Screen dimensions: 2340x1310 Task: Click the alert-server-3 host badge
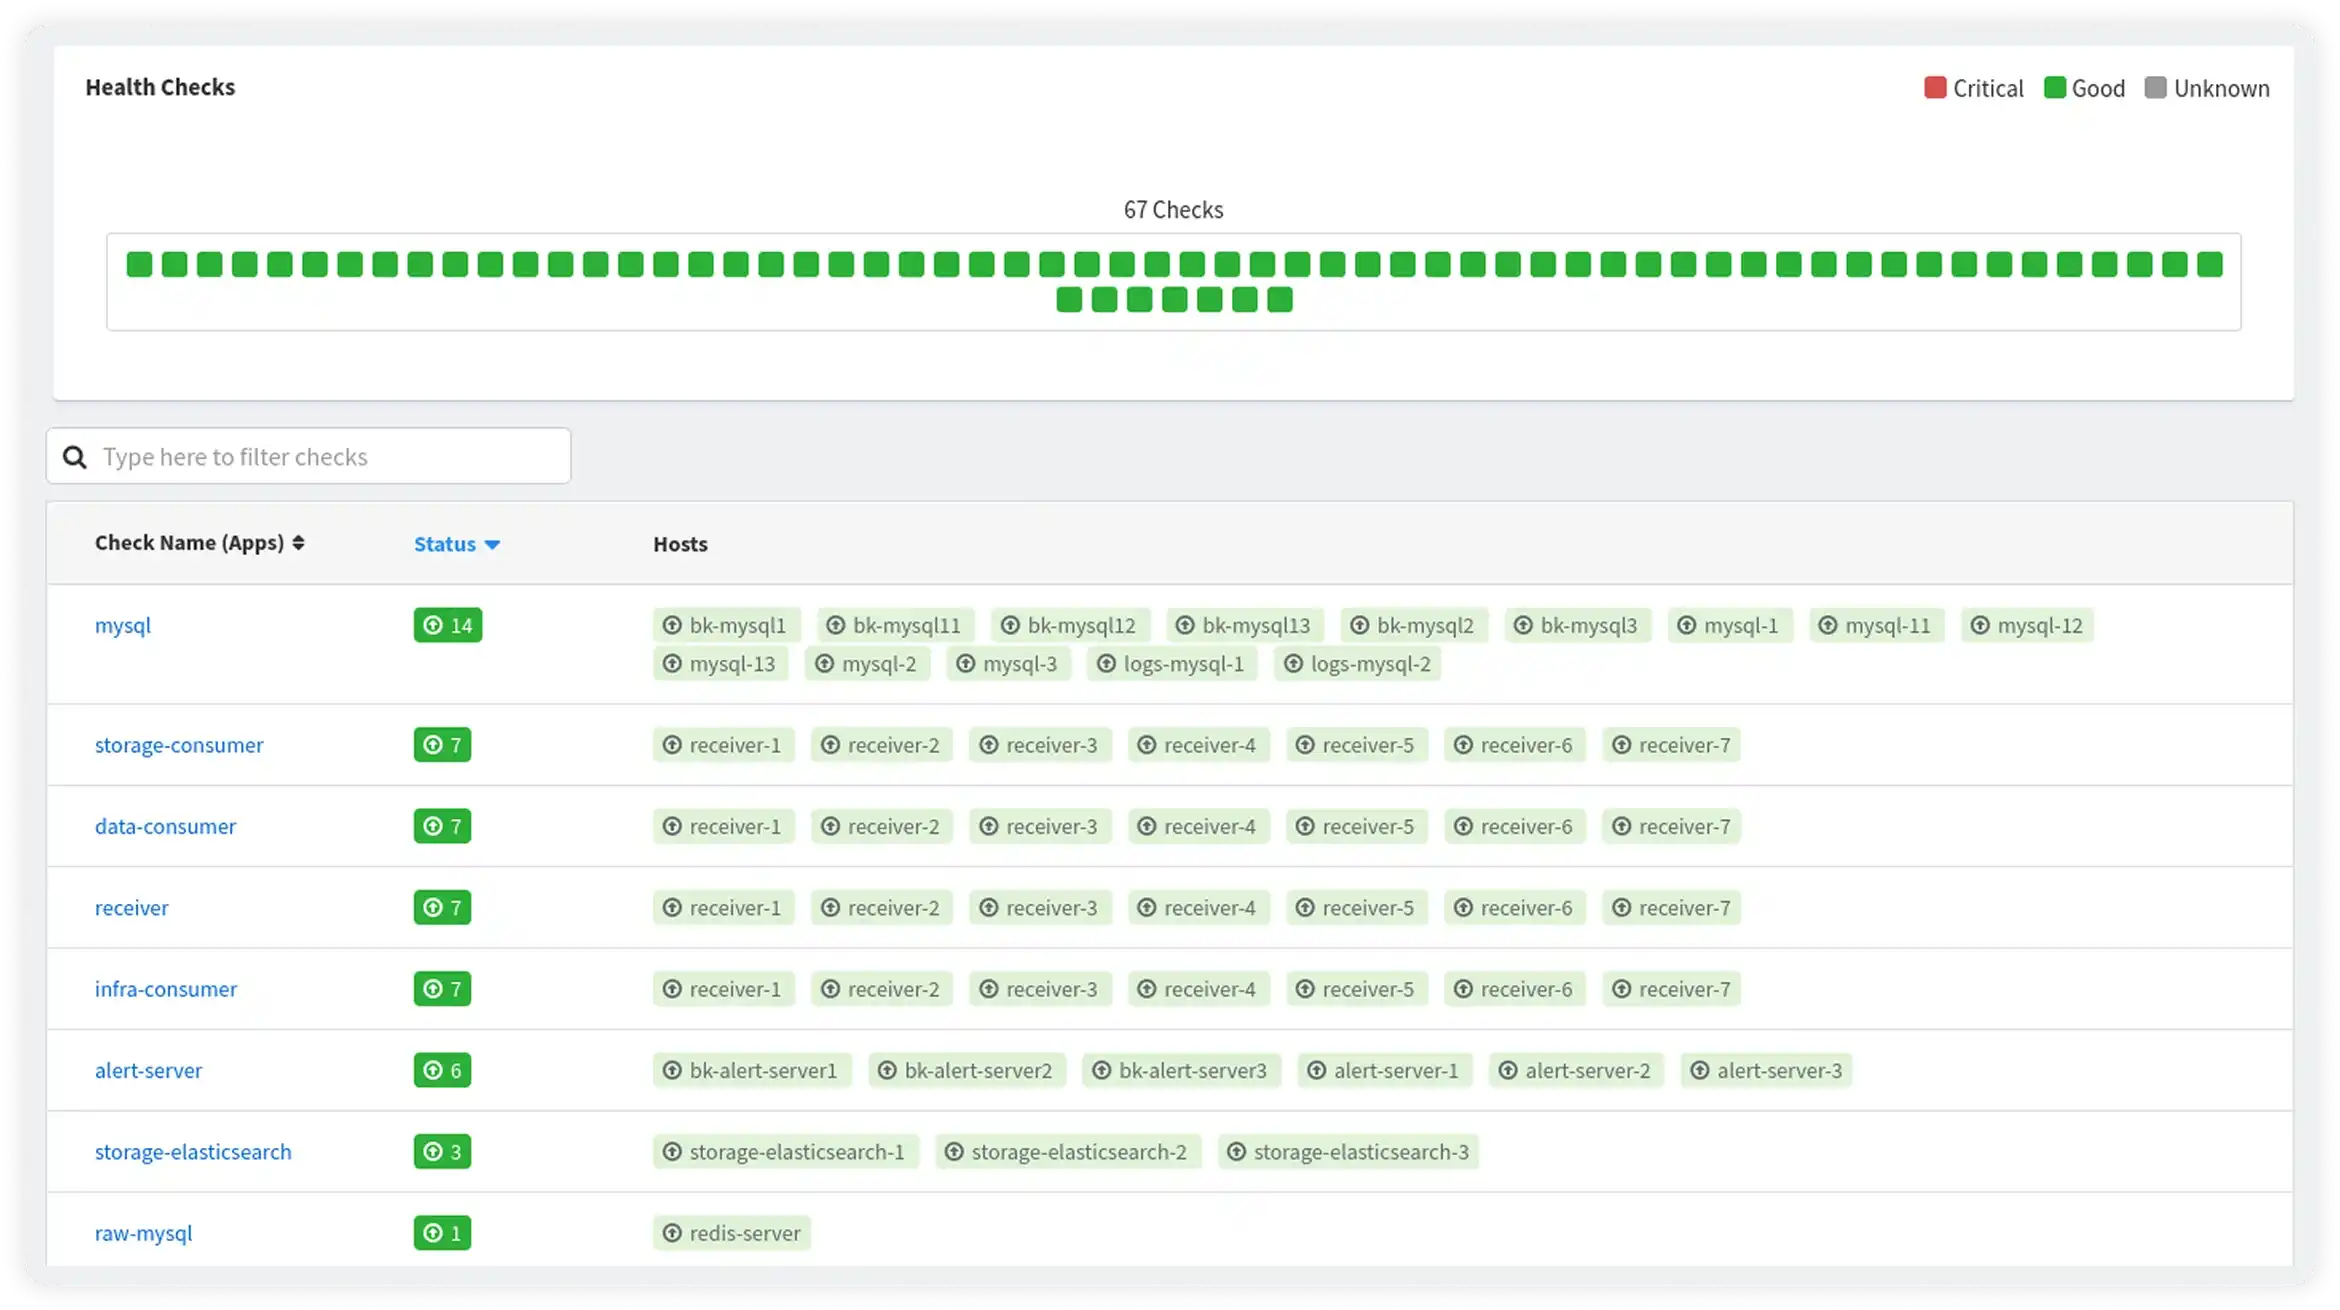1766,1070
